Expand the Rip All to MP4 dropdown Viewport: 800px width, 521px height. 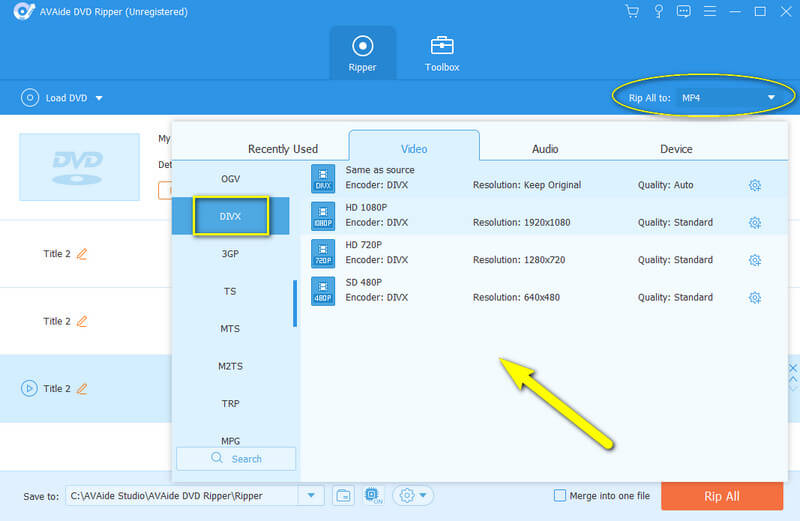(771, 98)
